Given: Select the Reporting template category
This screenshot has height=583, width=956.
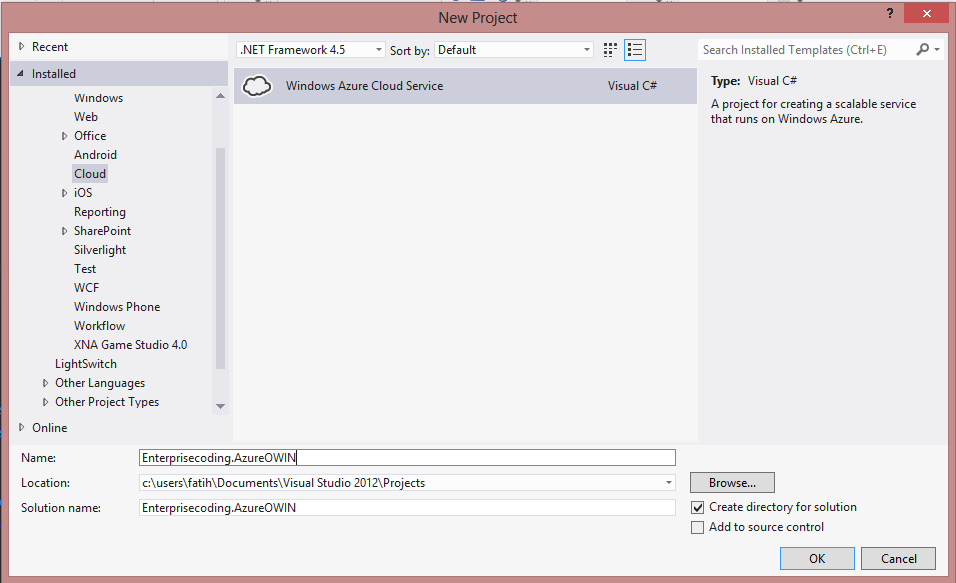Looking at the screenshot, I should (100, 212).
